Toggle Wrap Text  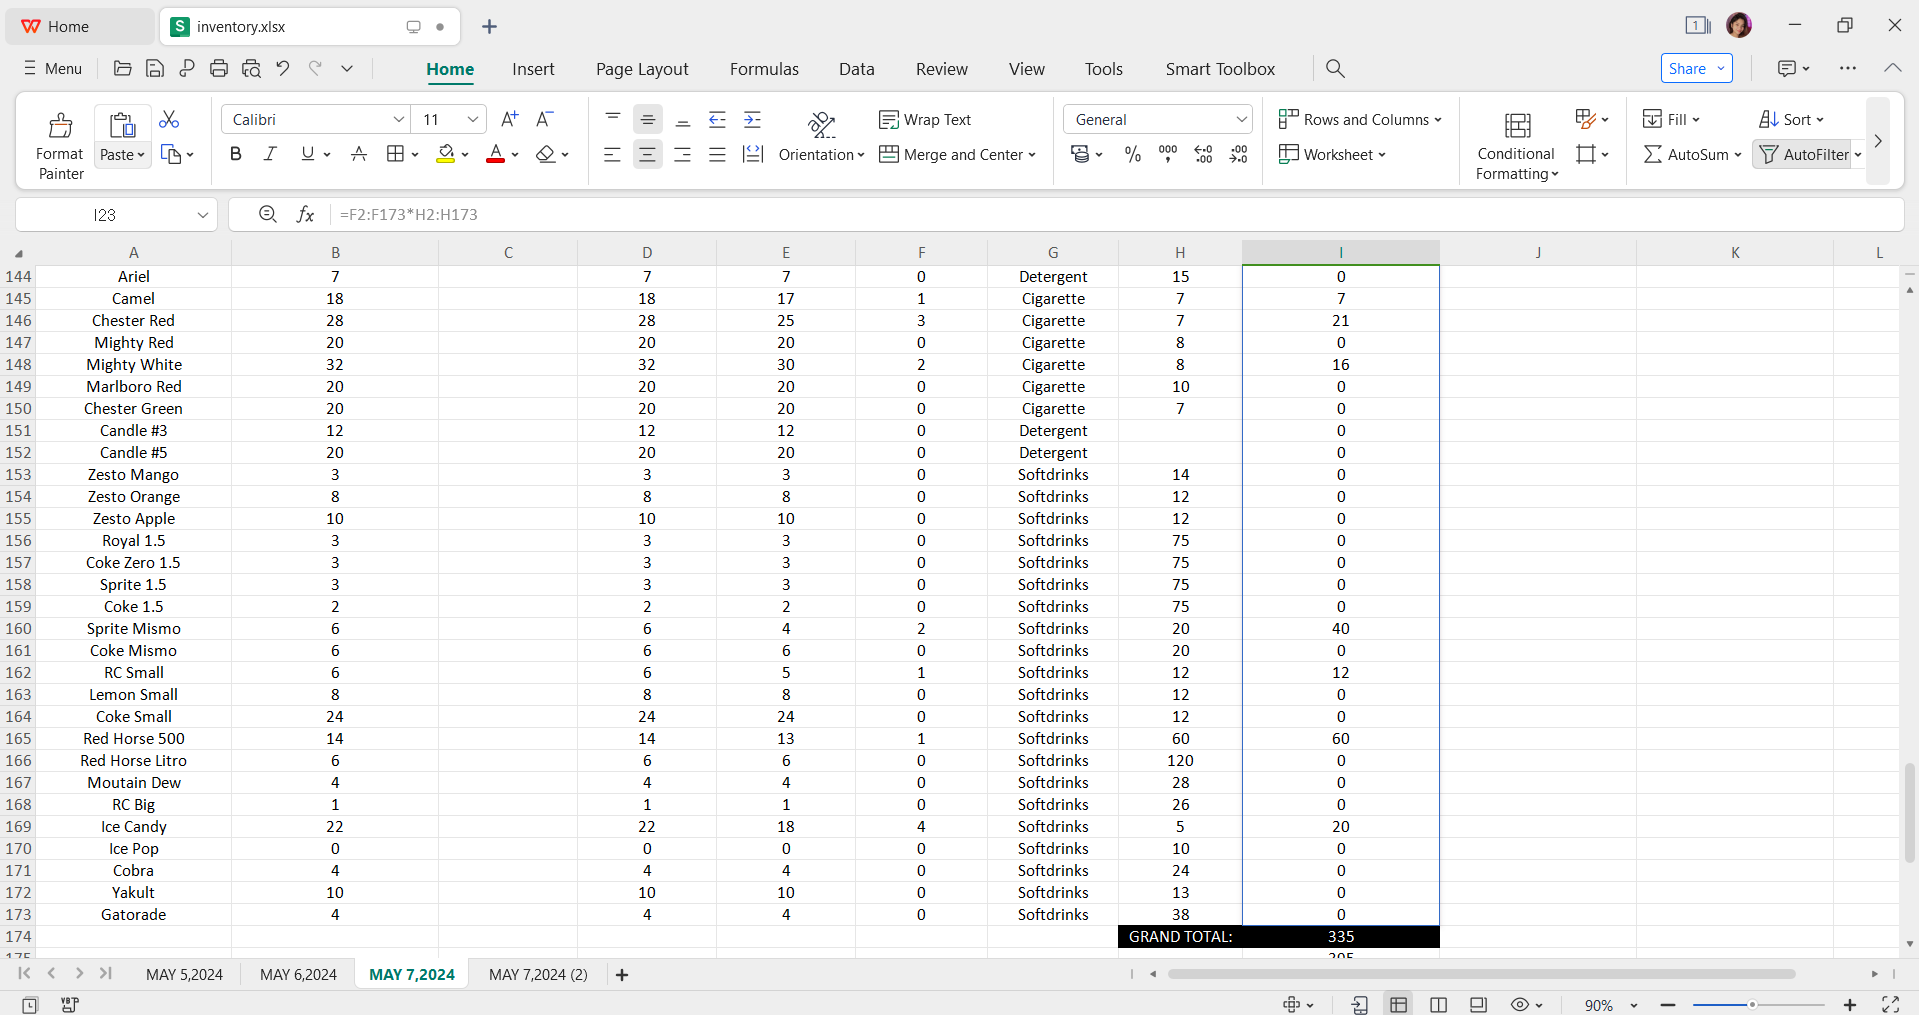tap(925, 119)
